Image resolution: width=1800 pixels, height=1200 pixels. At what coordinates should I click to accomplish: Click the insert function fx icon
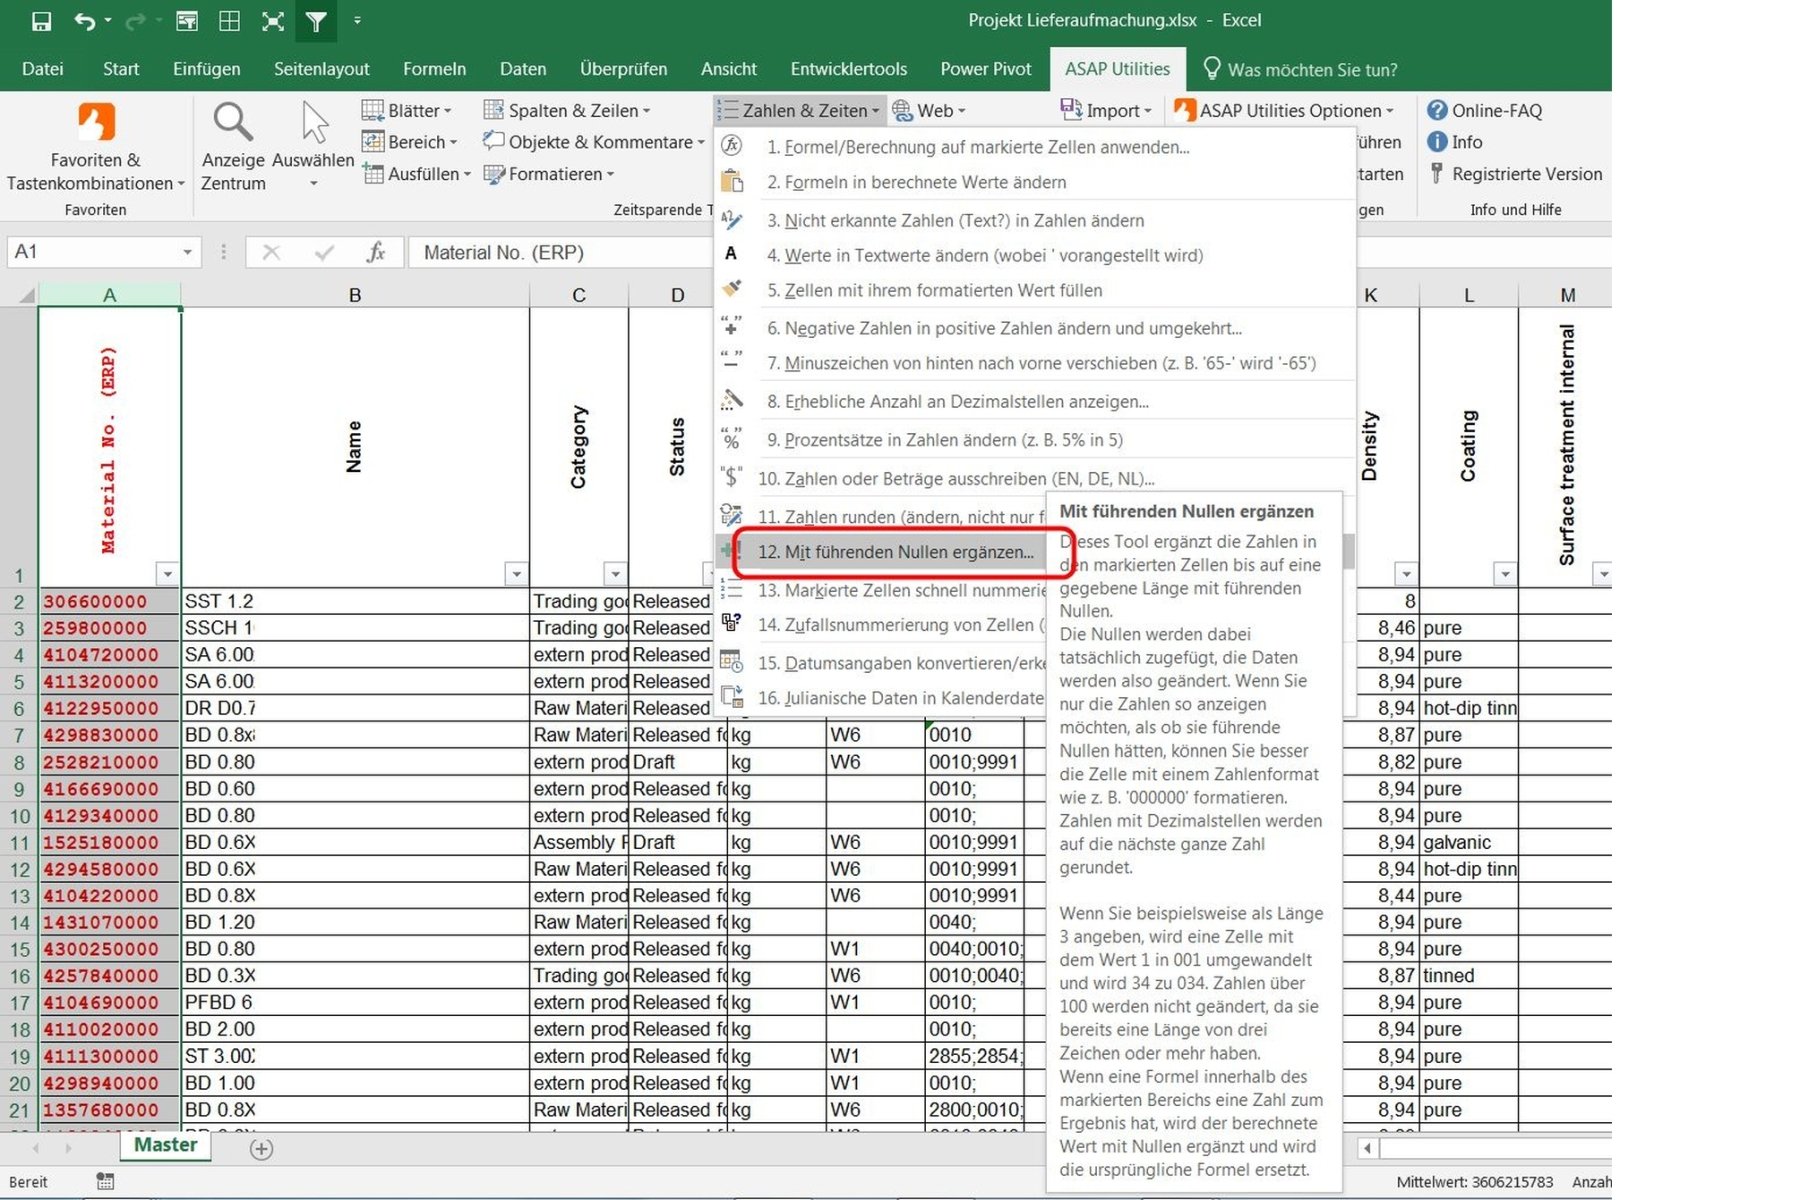[376, 252]
